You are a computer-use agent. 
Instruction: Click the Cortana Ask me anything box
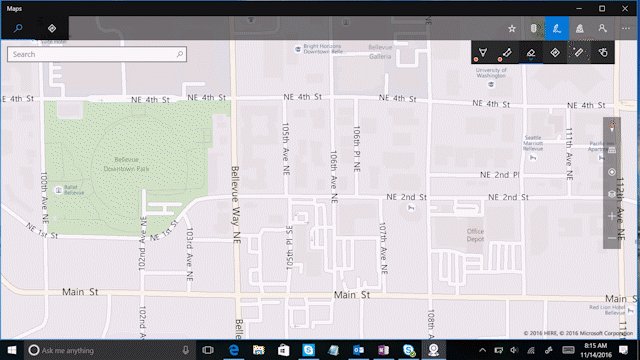[108, 350]
